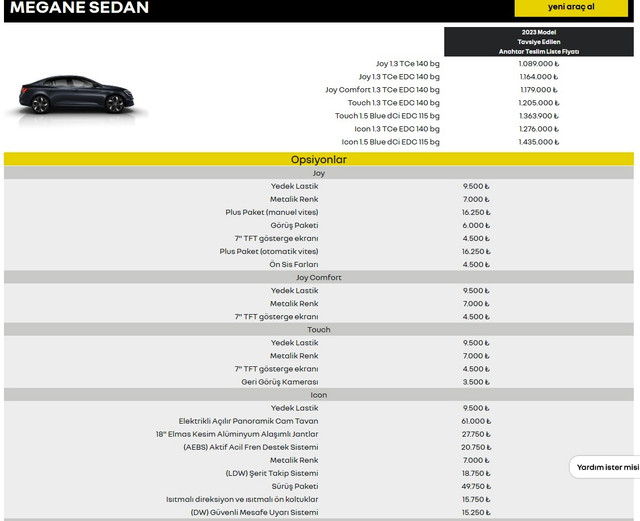Click the price 1.276.000 ₺
Viewport: 640px width, 521px height.
point(539,129)
